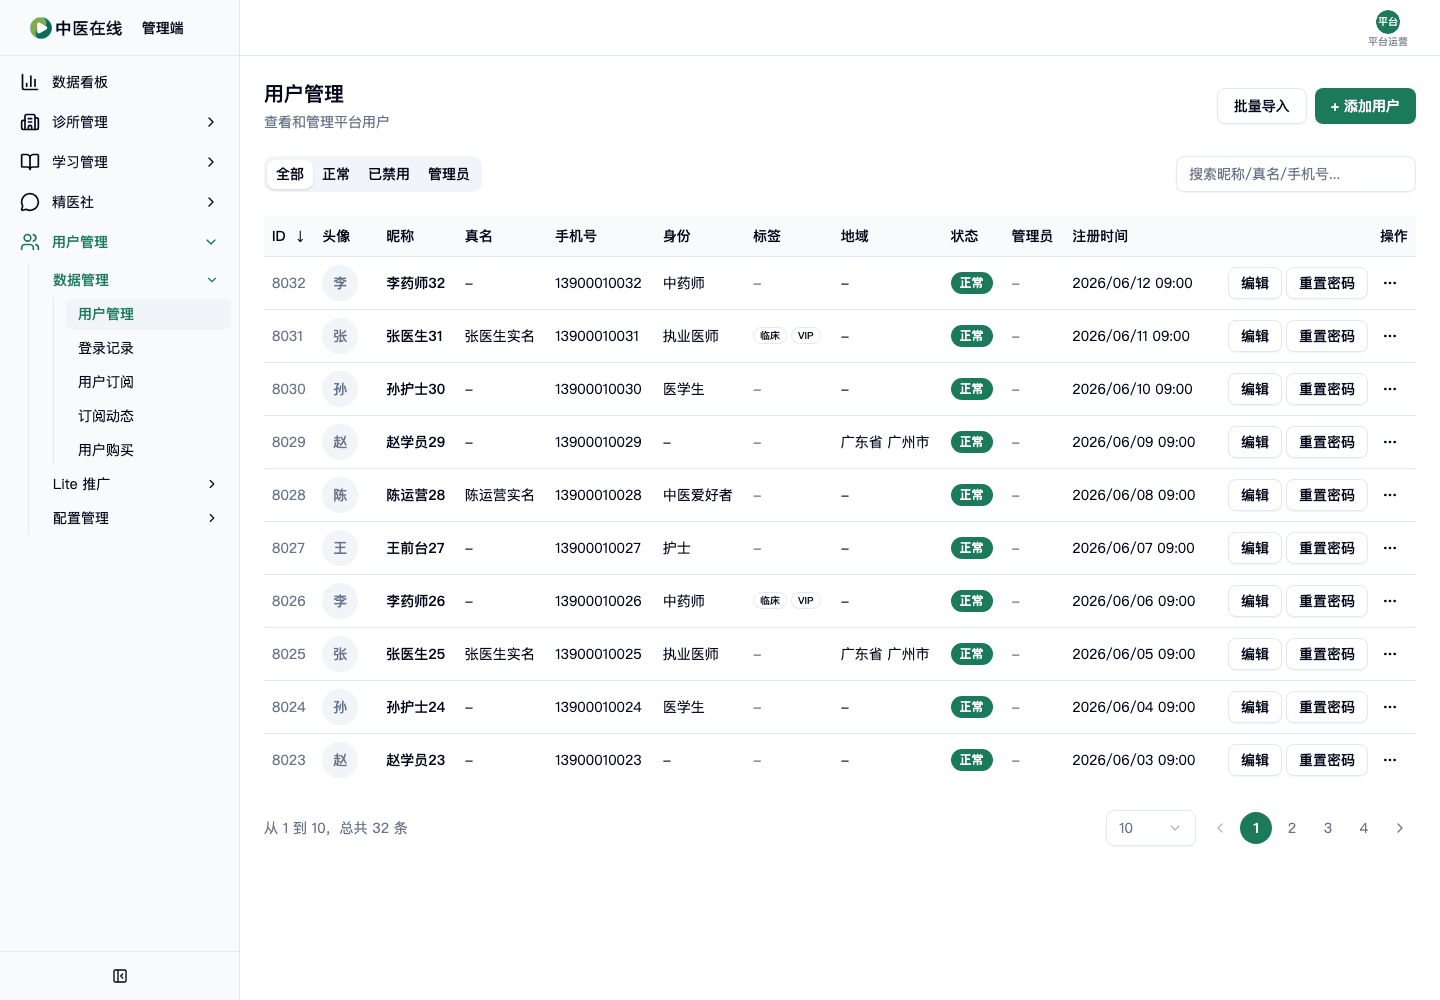Image resolution: width=1440 pixels, height=1000 pixels.
Task: Open more actions for 孙护士24
Action: click(1390, 707)
